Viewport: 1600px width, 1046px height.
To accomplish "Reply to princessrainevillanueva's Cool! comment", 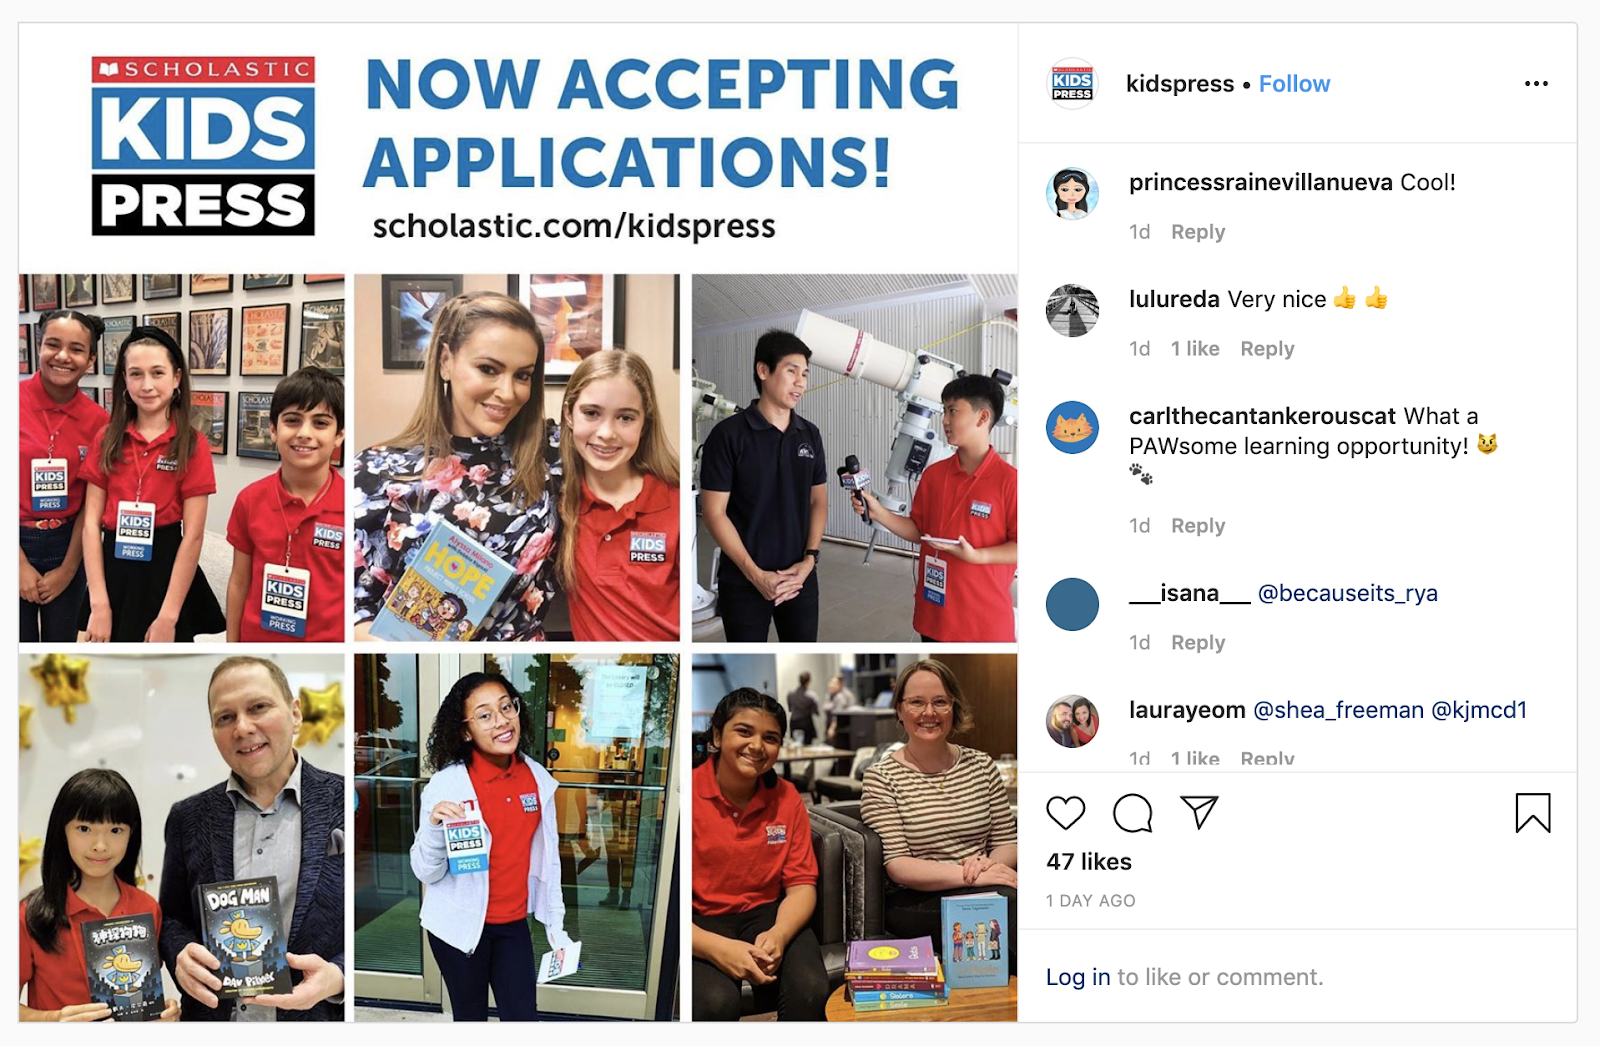I will tap(1198, 232).
